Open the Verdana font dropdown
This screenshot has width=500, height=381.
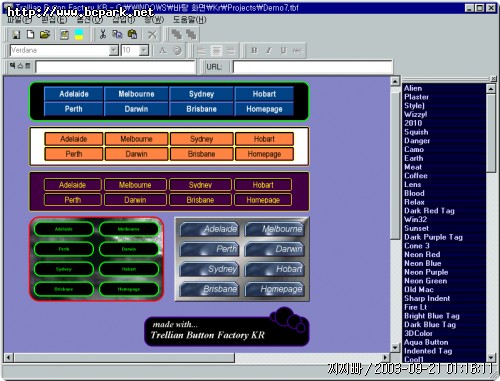(114, 50)
